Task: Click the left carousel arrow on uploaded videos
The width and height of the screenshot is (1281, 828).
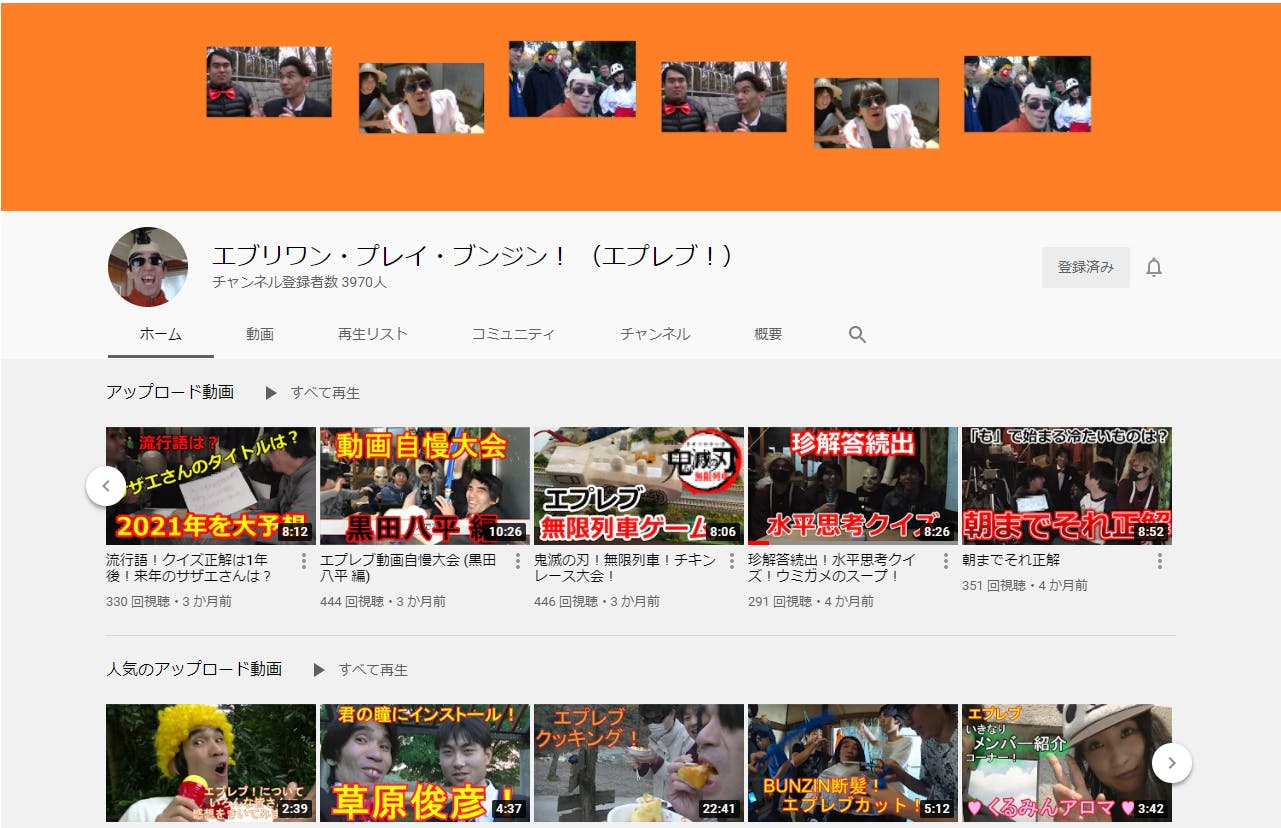Action: 106,486
